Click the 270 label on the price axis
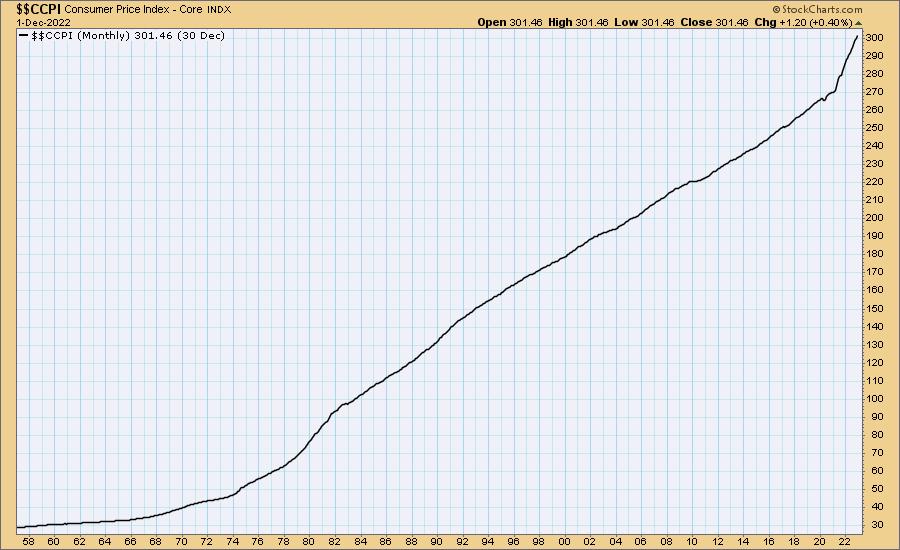 coord(875,92)
